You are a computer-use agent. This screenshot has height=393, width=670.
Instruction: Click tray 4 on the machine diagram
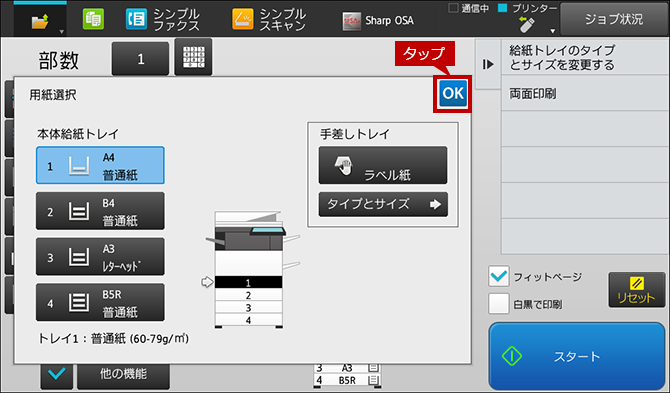248,320
